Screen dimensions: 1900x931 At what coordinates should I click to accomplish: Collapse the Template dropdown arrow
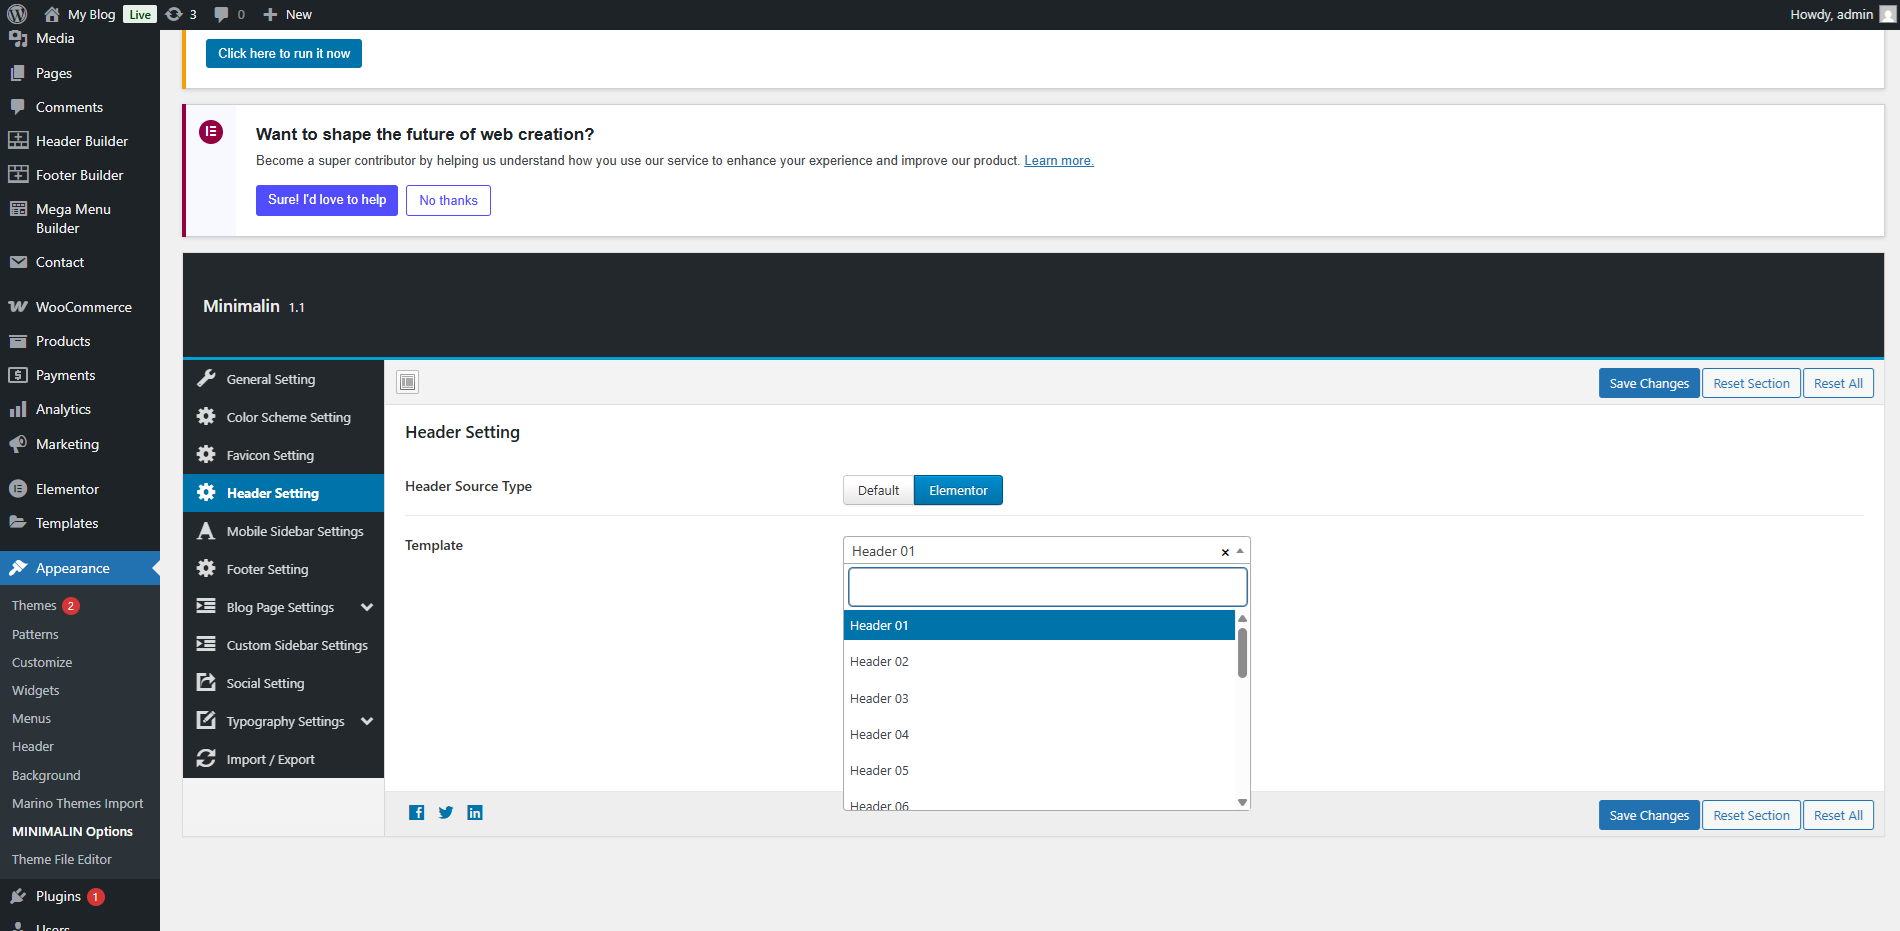(1240, 551)
